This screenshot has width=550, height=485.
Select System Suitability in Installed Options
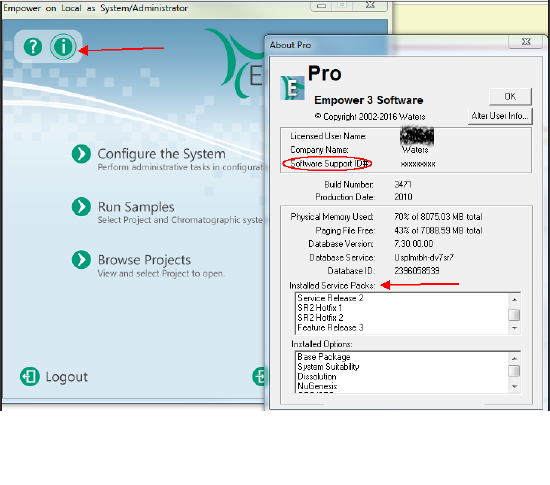328,367
